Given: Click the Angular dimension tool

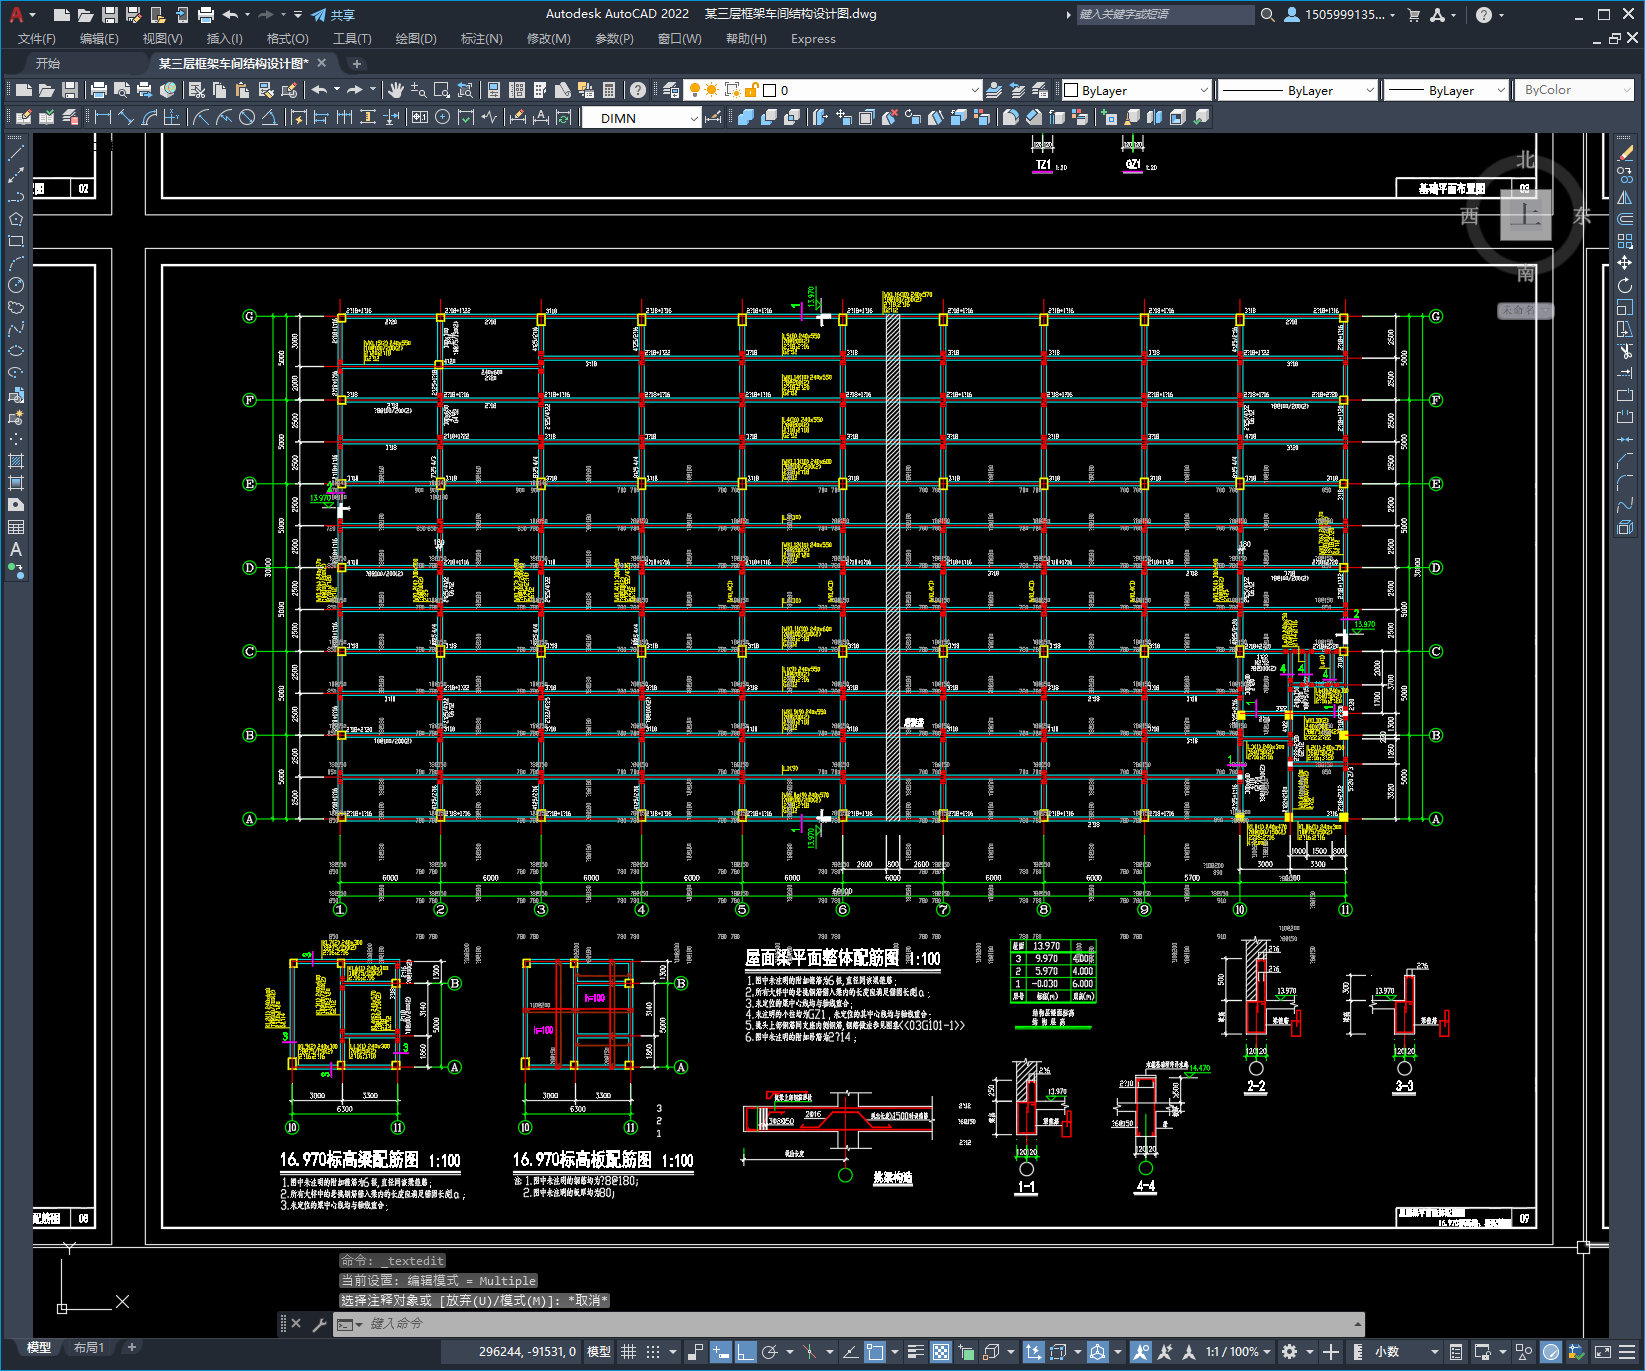Looking at the screenshot, I should tap(269, 117).
